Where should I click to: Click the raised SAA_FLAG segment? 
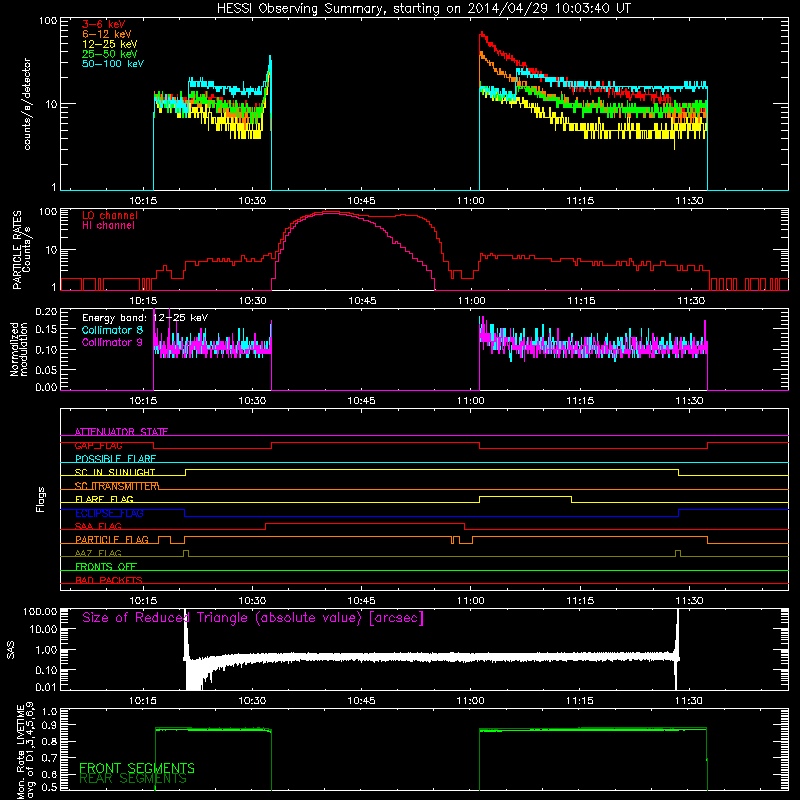365,524
